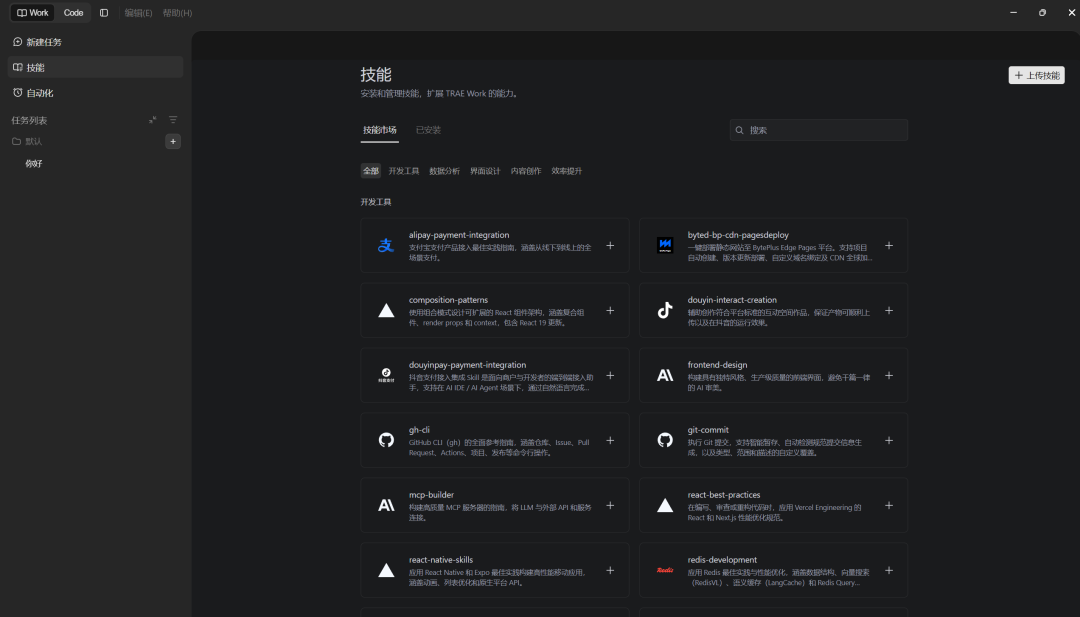Click the TikTok logo on douyin-interact-creation
Screen dimensions: 1080x617
coord(665,311)
